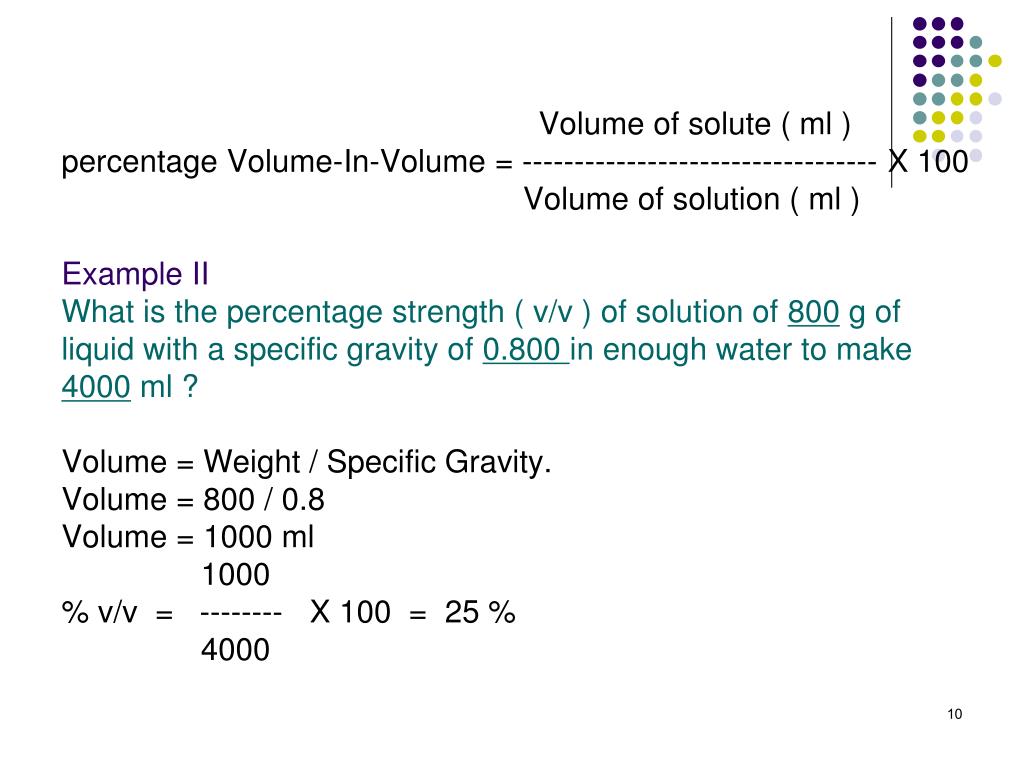Image resolution: width=1024 pixels, height=768 pixels.
Task: Click the 4000 denominator in final fraction
Action: click(x=235, y=650)
